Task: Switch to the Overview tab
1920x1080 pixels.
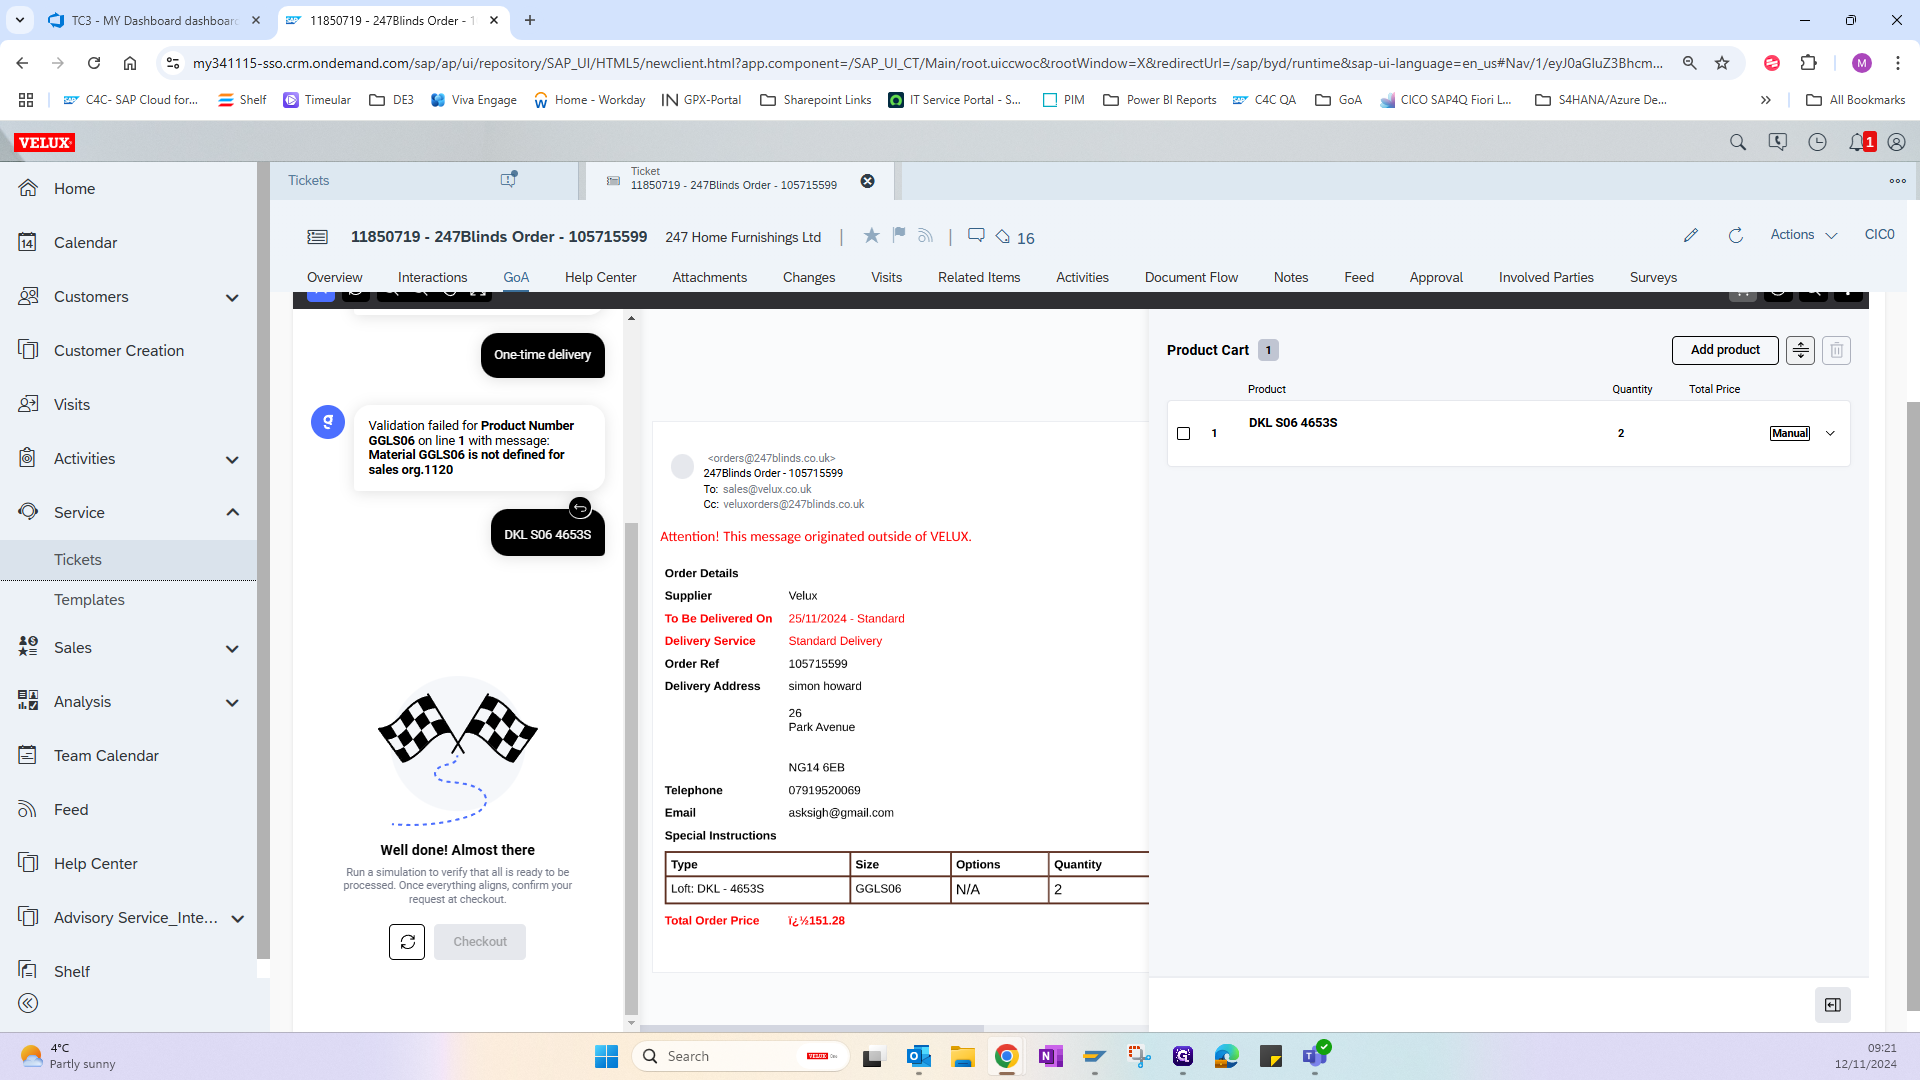Action: coord(334,277)
